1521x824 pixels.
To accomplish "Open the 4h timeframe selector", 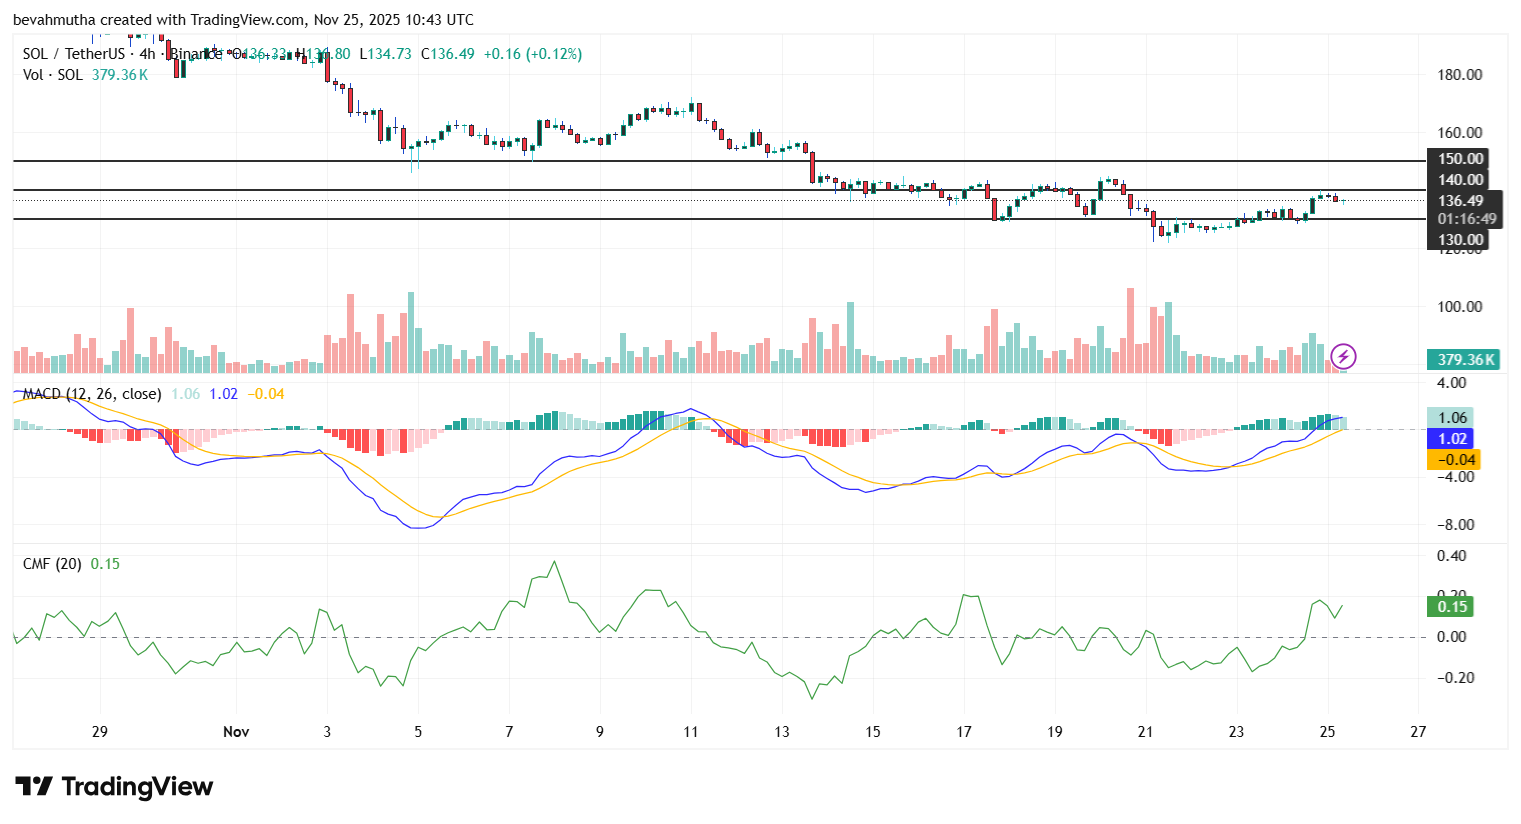I will pos(148,54).
